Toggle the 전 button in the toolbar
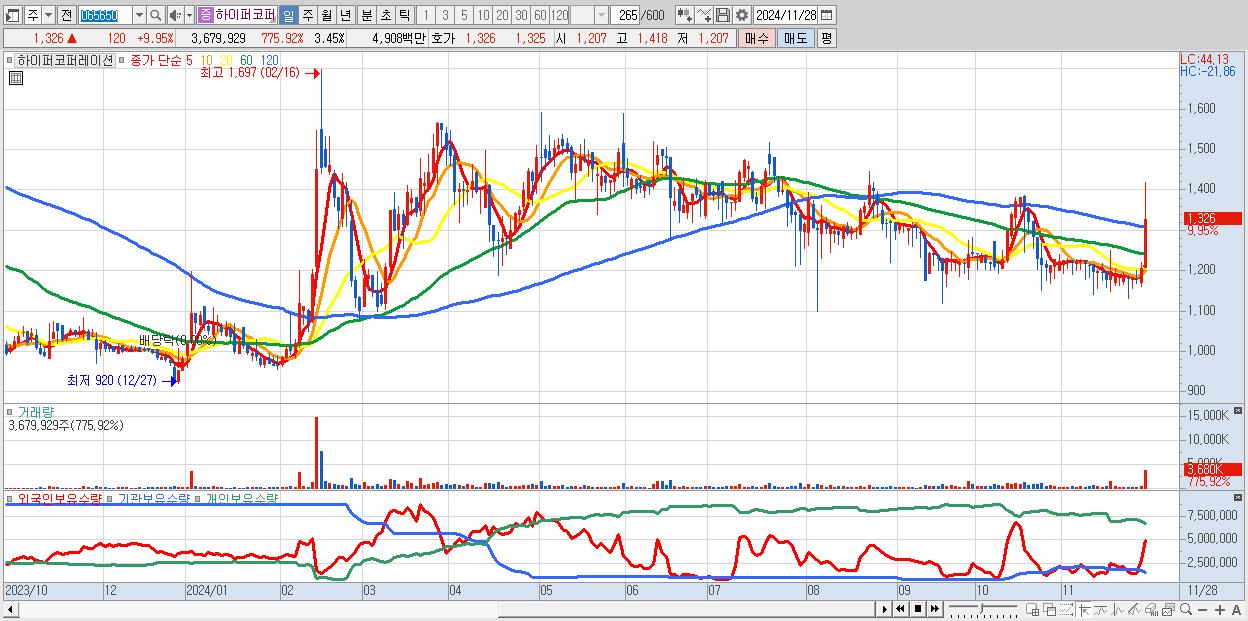 tap(66, 15)
